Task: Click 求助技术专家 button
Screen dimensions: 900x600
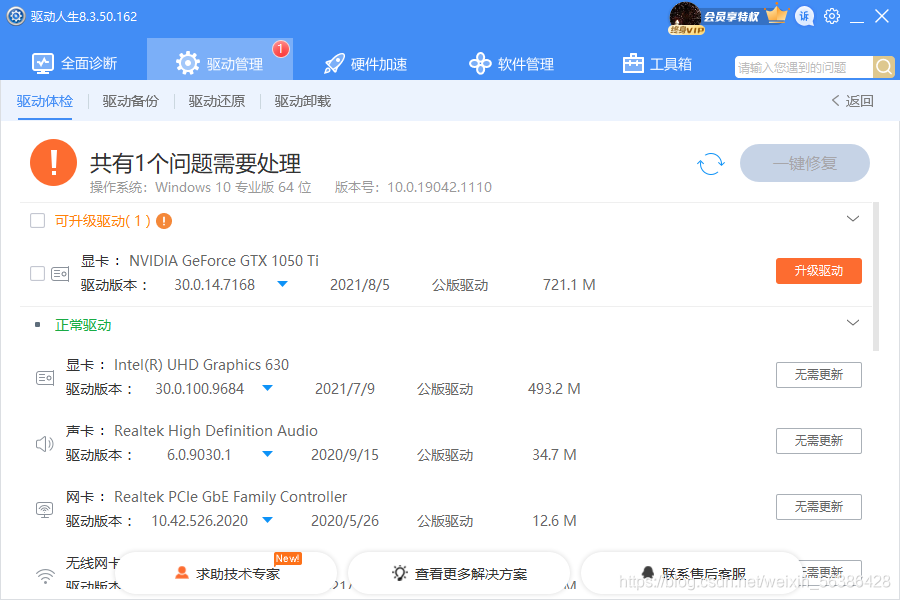Action: [228, 574]
